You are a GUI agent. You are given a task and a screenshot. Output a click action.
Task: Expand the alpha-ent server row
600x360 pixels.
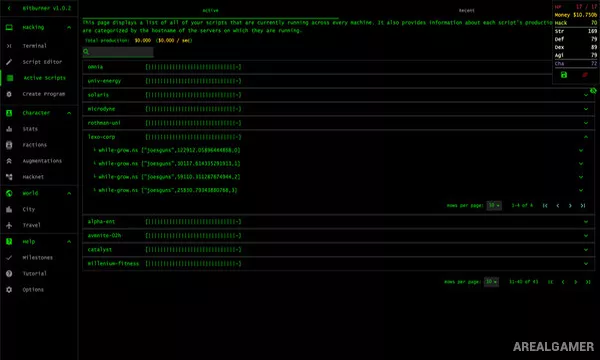[586, 222]
